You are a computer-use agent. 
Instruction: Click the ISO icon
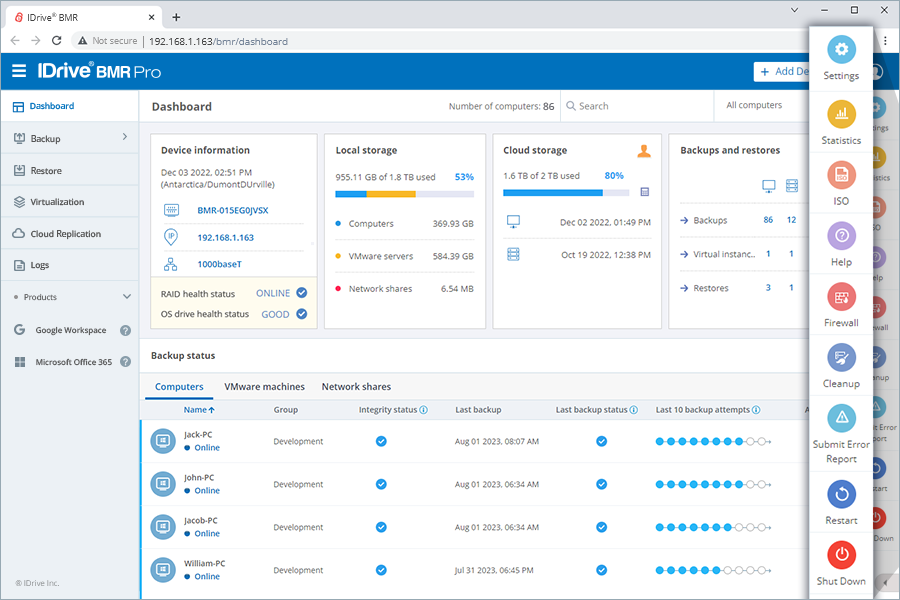click(x=841, y=175)
